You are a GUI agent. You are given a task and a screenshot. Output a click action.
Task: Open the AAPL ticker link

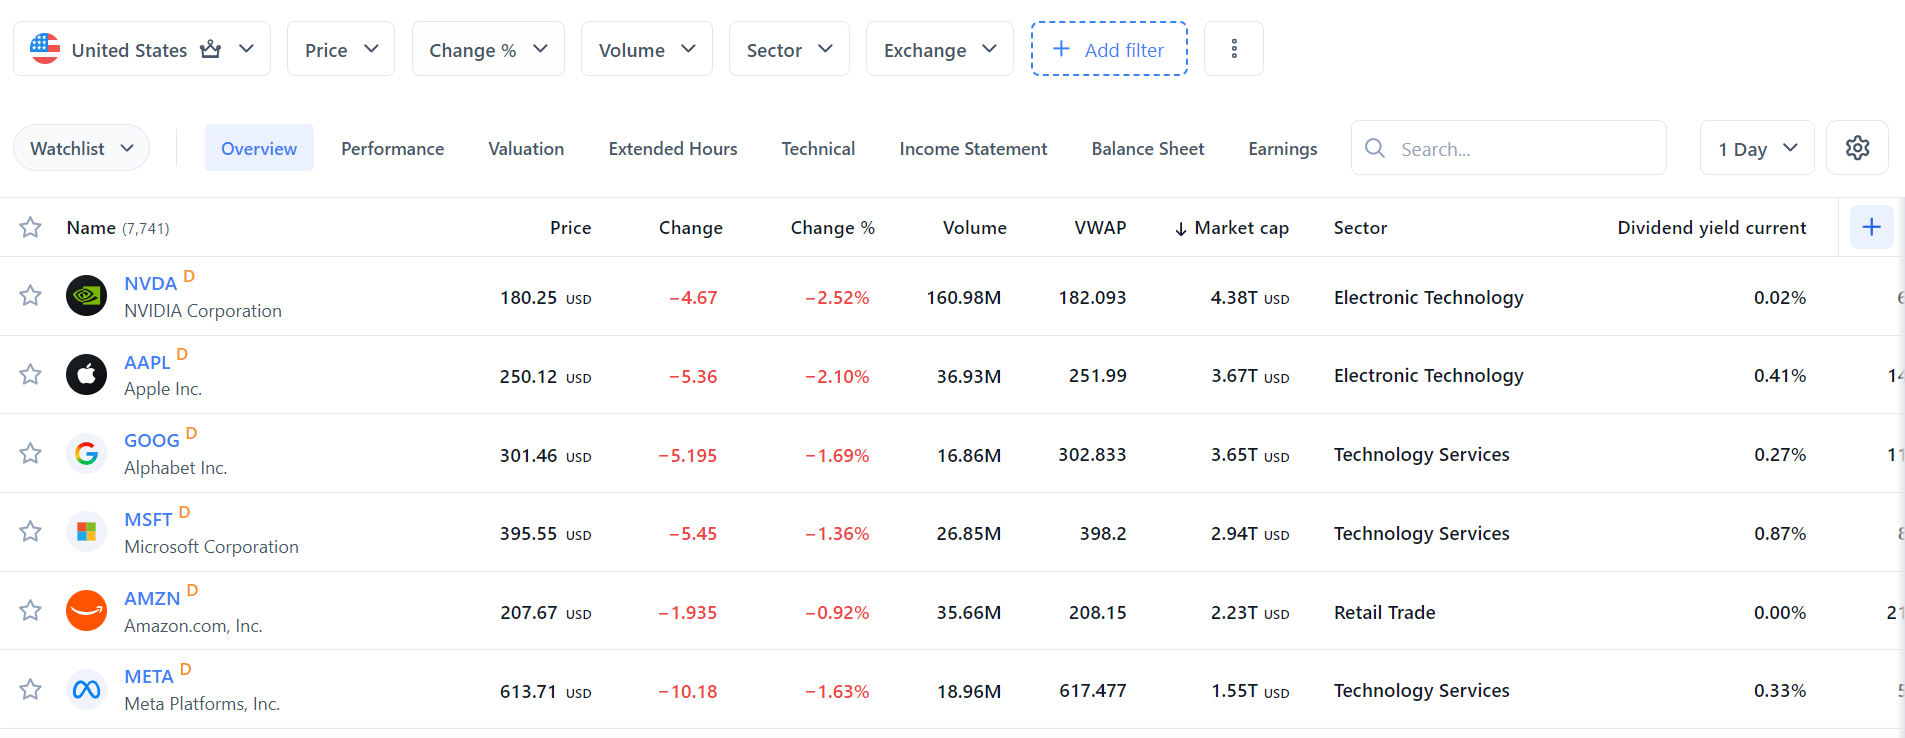pos(147,363)
